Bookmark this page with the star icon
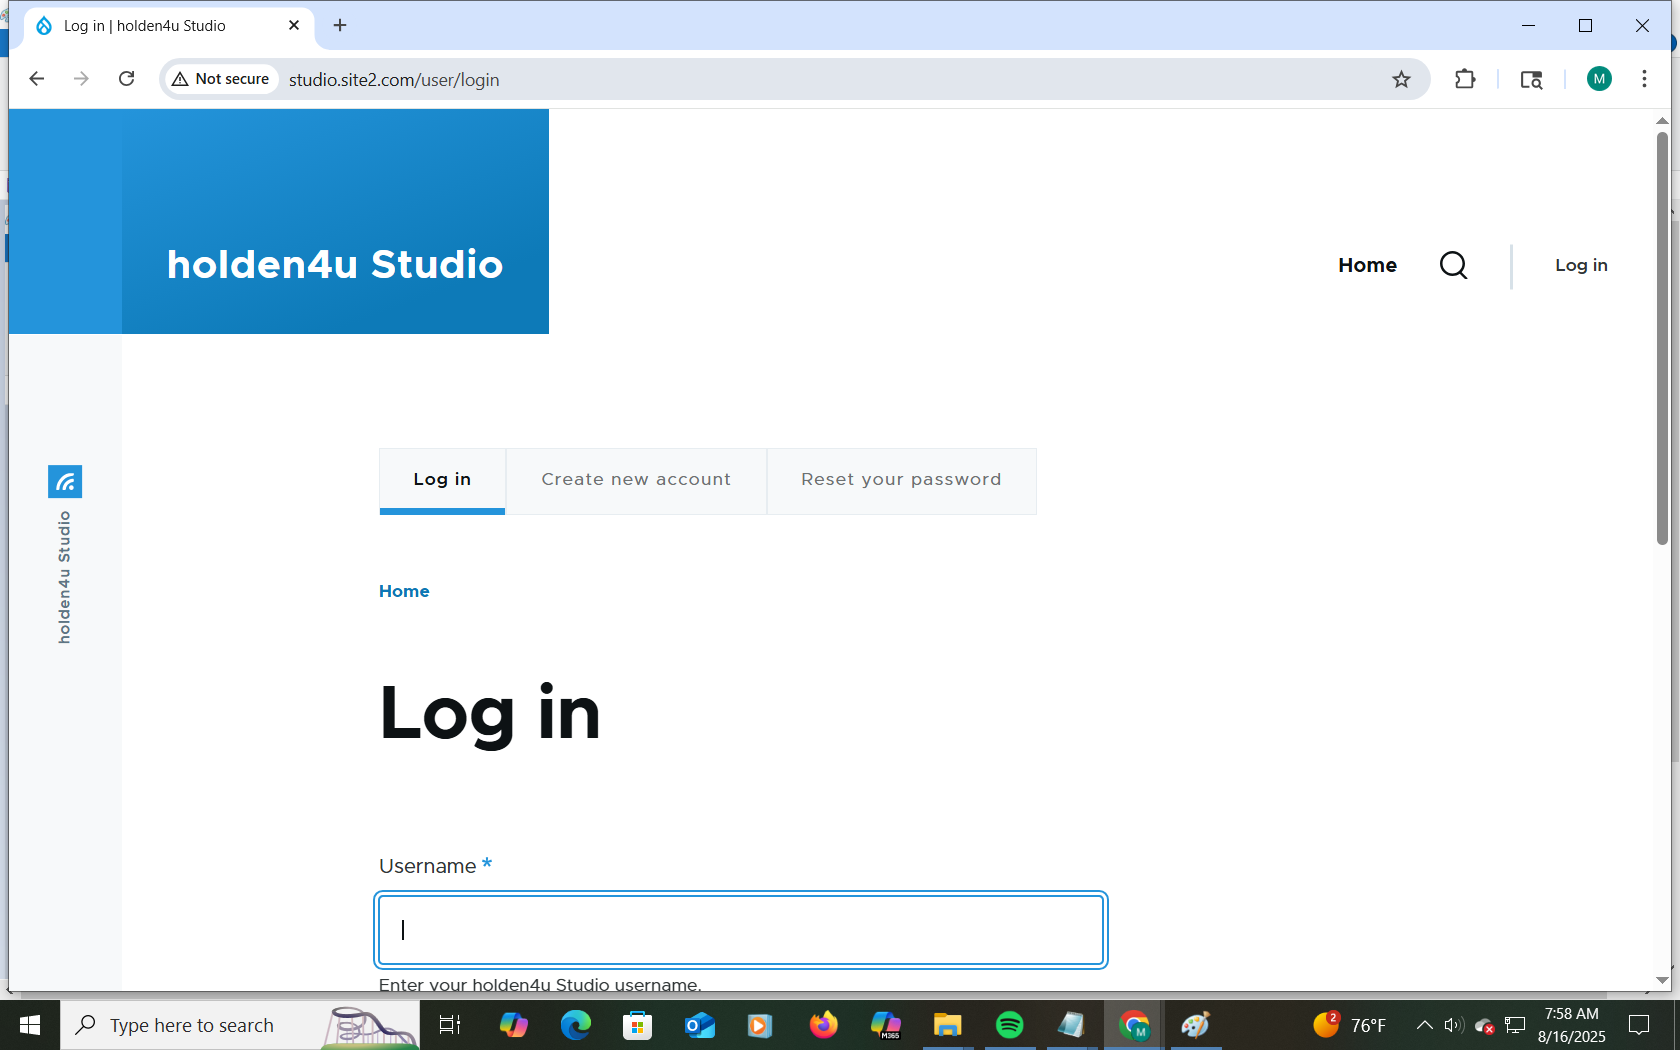Image resolution: width=1680 pixels, height=1050 pixels. click(x=1401, y=80)
